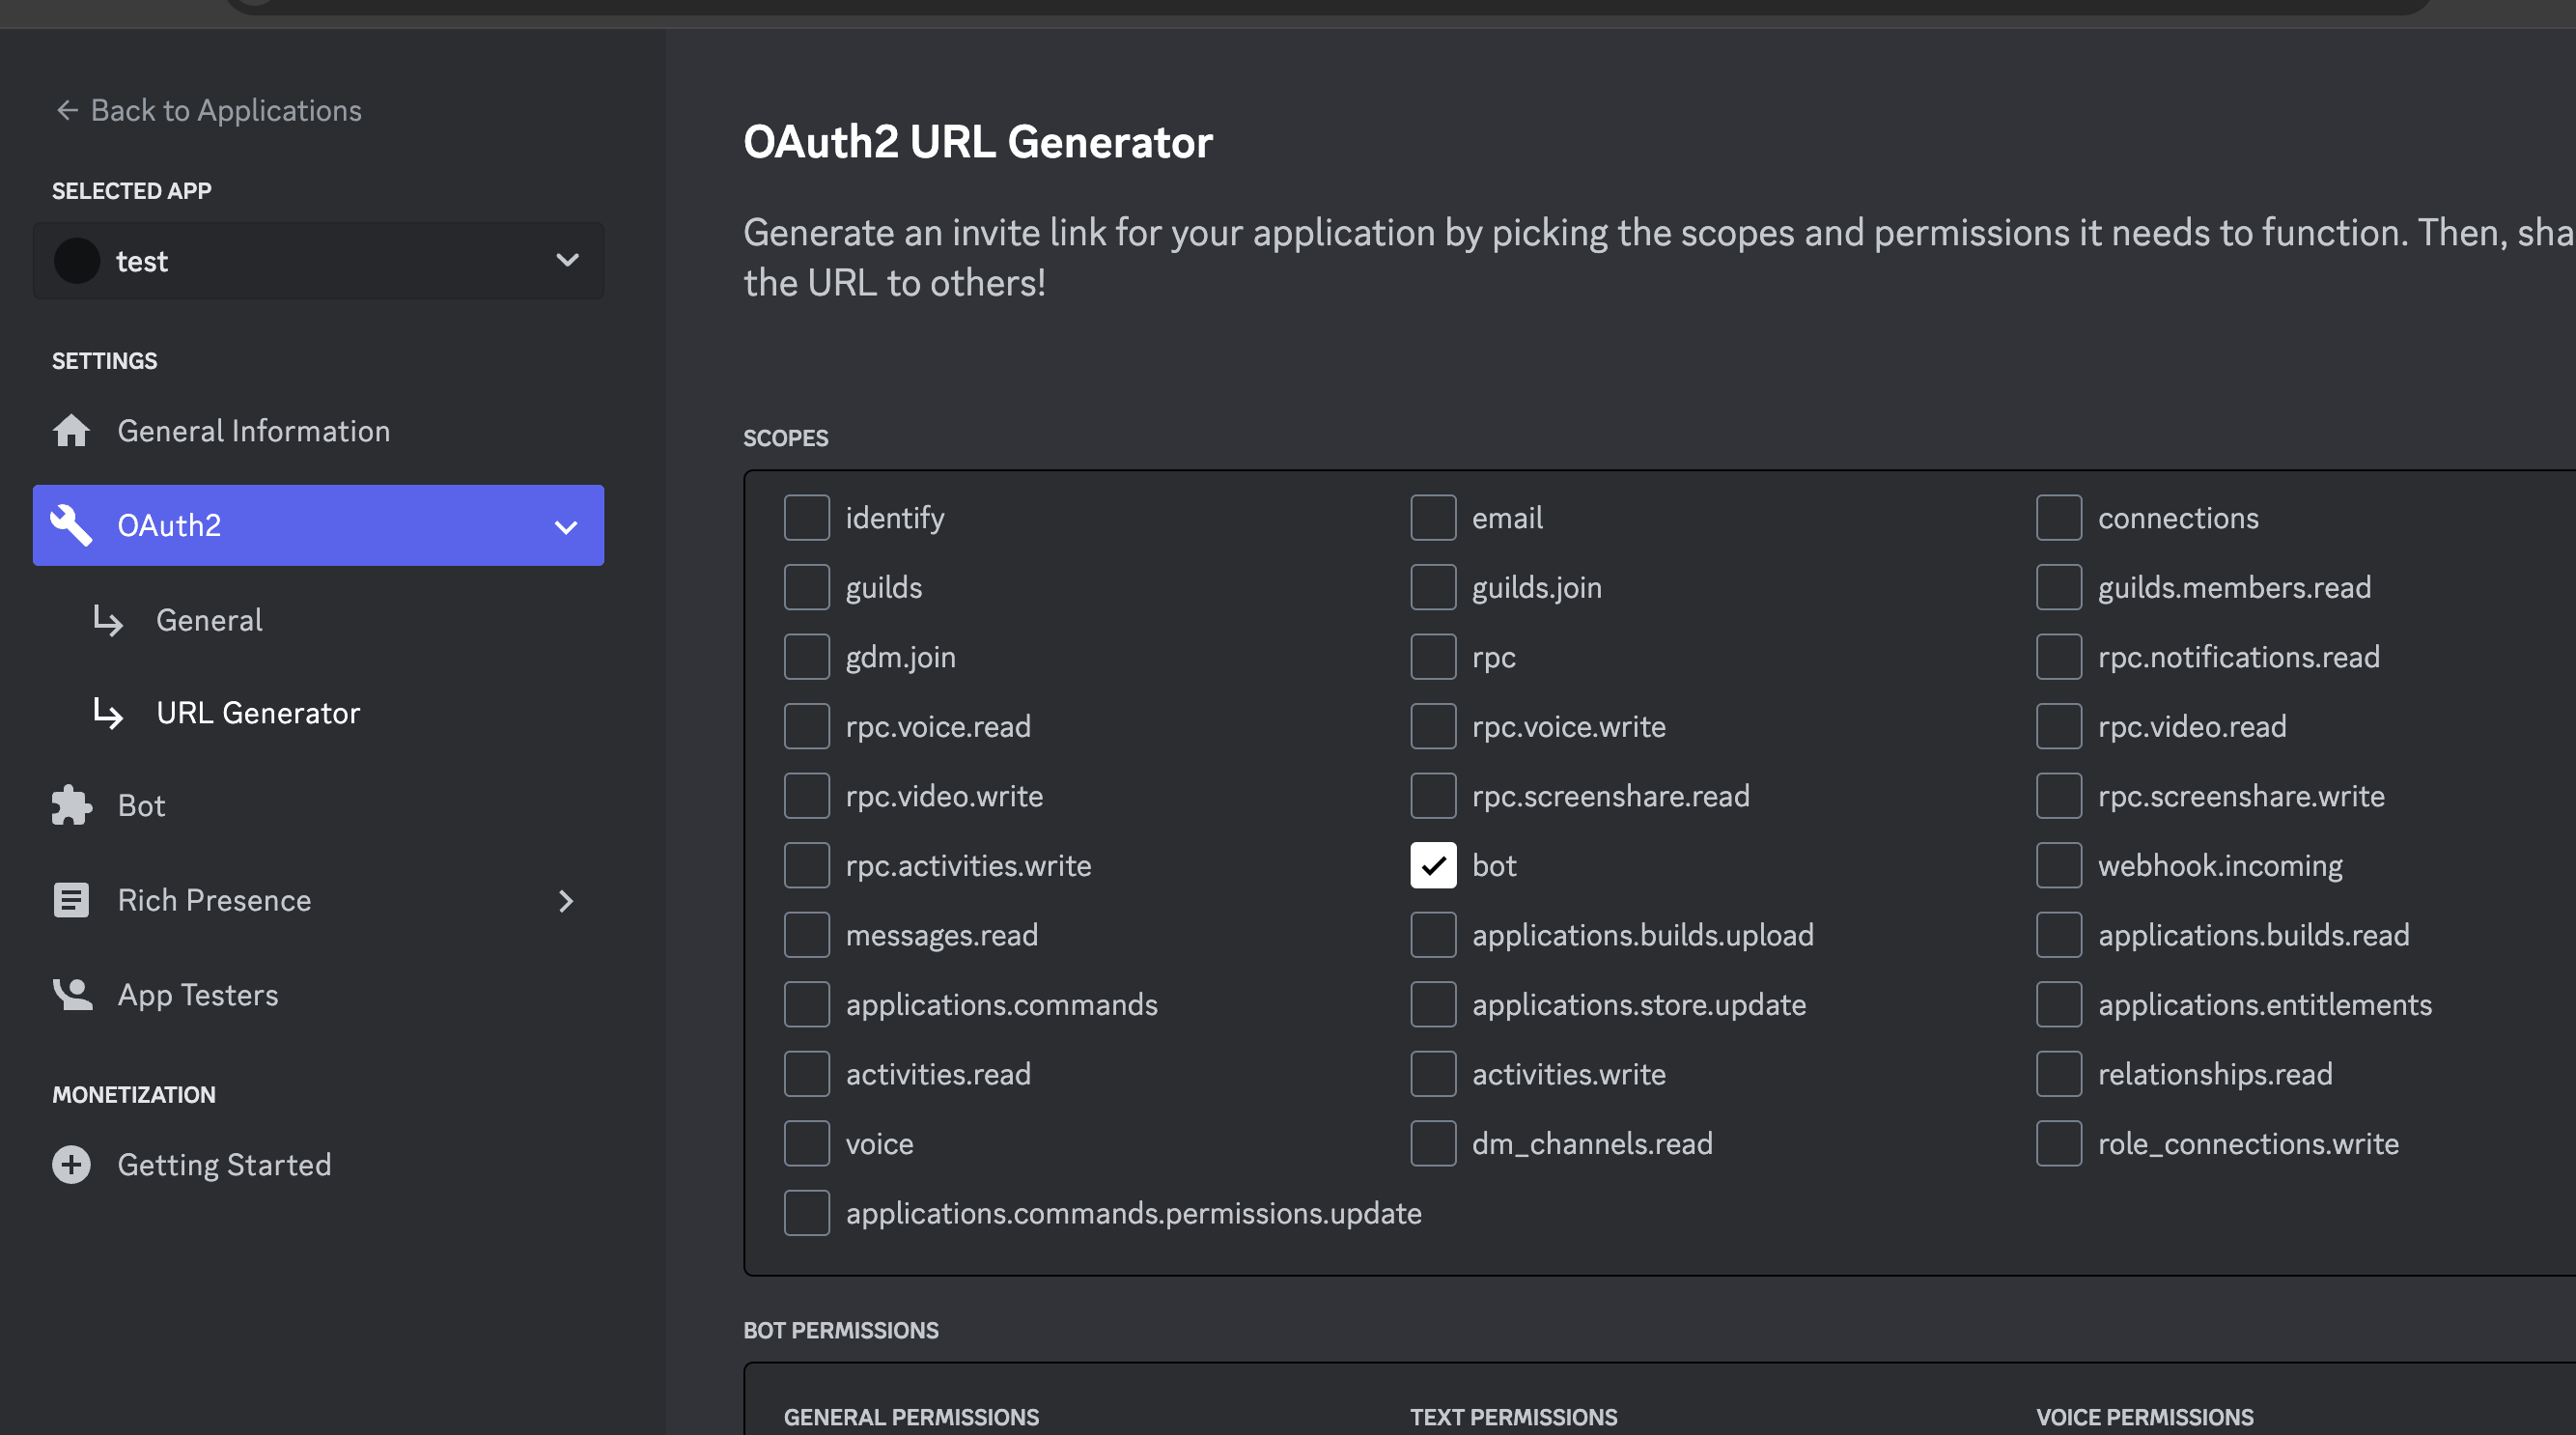
Task: Enable rpc.voice.read scope
Action: coord(807,726)
